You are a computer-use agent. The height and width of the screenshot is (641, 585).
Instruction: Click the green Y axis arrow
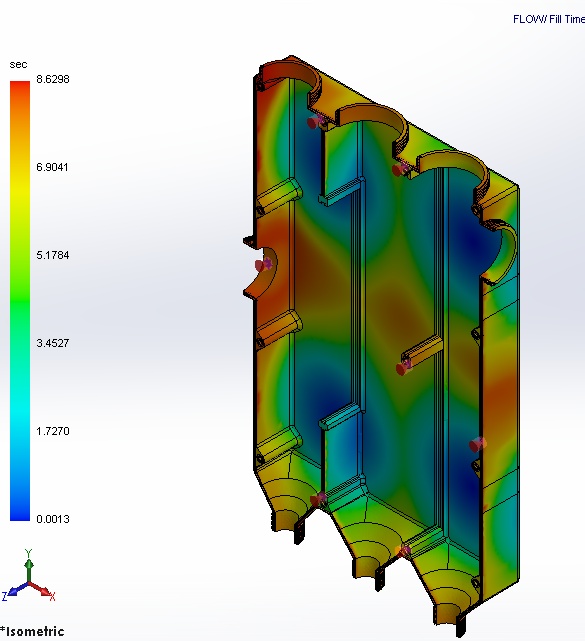(29, 563)
